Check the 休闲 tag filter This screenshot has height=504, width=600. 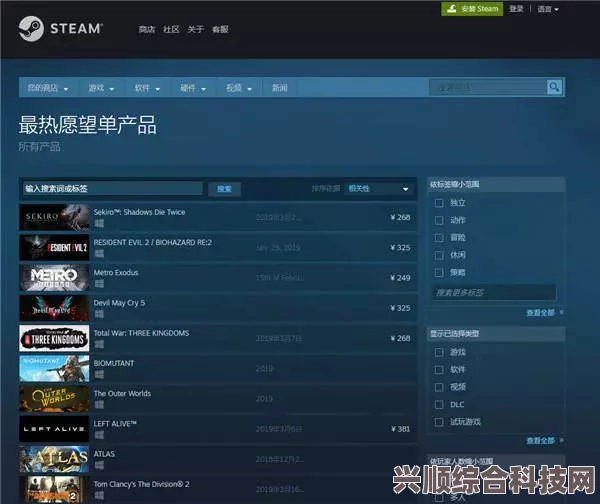(439, 255)
